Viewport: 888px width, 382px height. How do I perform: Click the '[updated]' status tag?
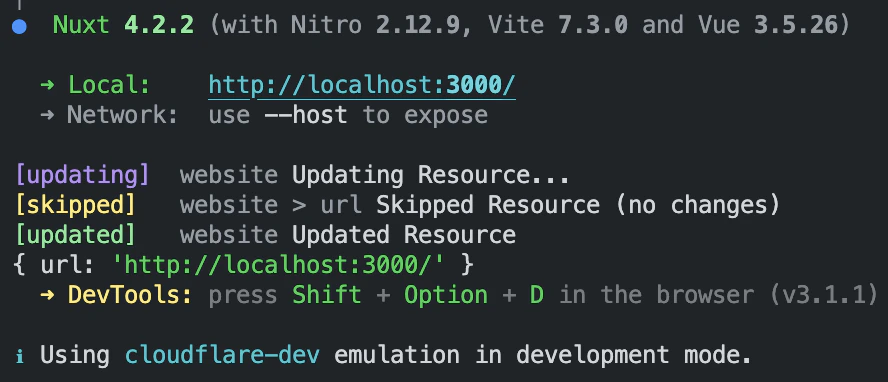point(75,235)
